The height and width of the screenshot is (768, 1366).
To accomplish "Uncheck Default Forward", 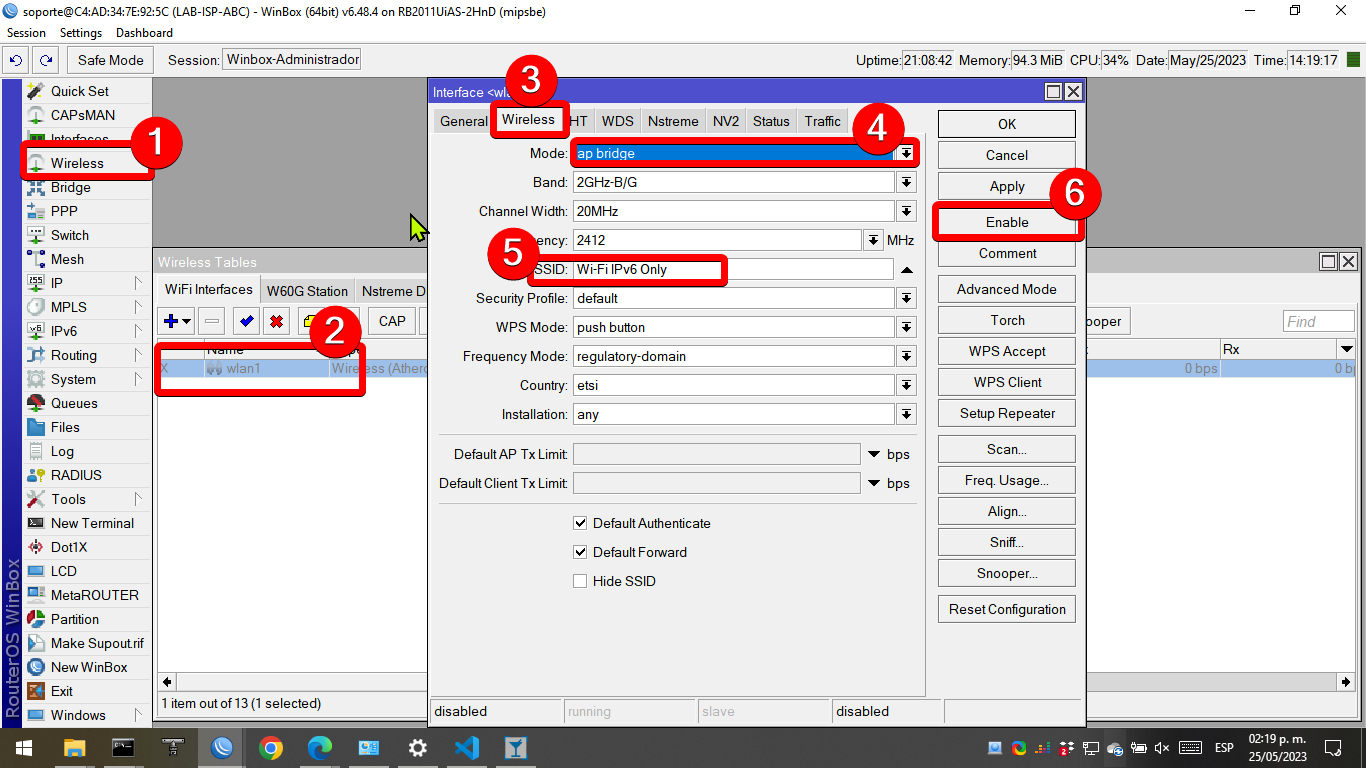I will click(579, 551).
